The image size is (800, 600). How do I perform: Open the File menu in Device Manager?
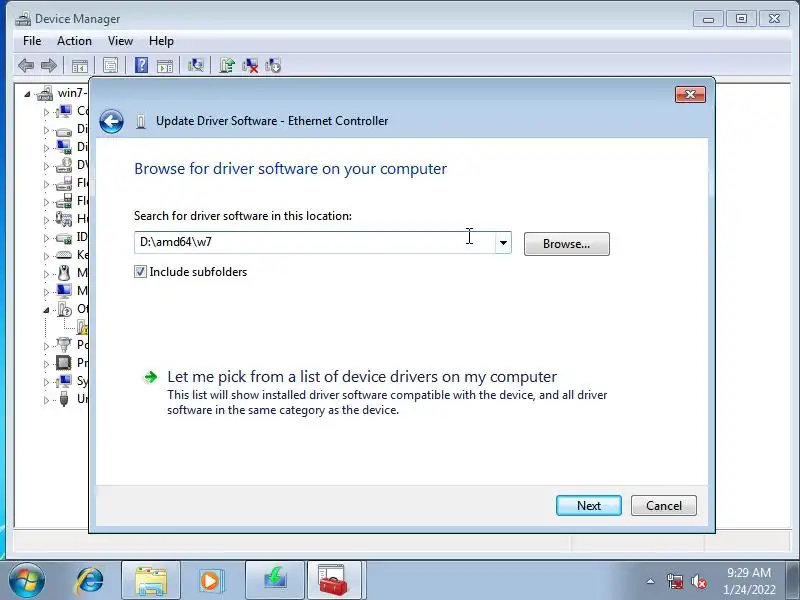click(x=32, y=41)
